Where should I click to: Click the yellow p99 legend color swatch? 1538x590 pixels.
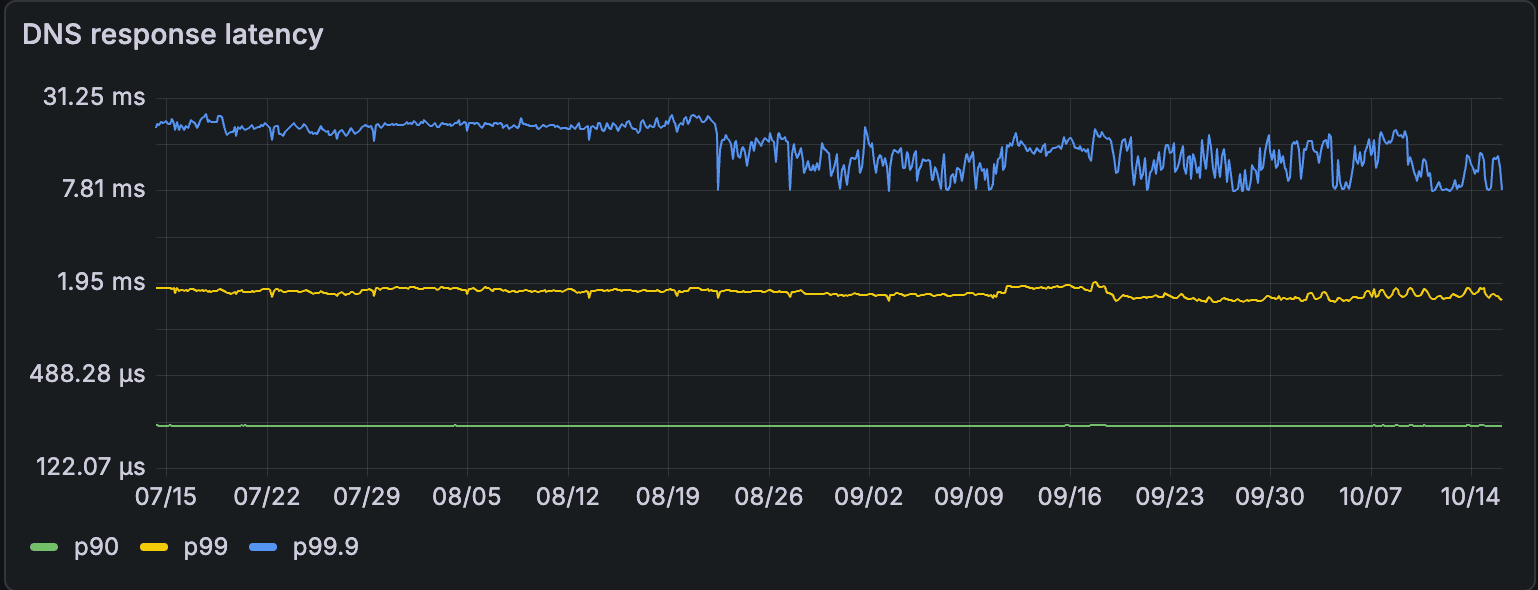[154, 547]
